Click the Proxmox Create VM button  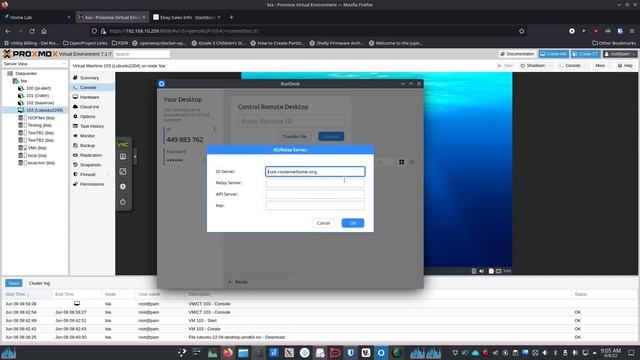[553, 54]
